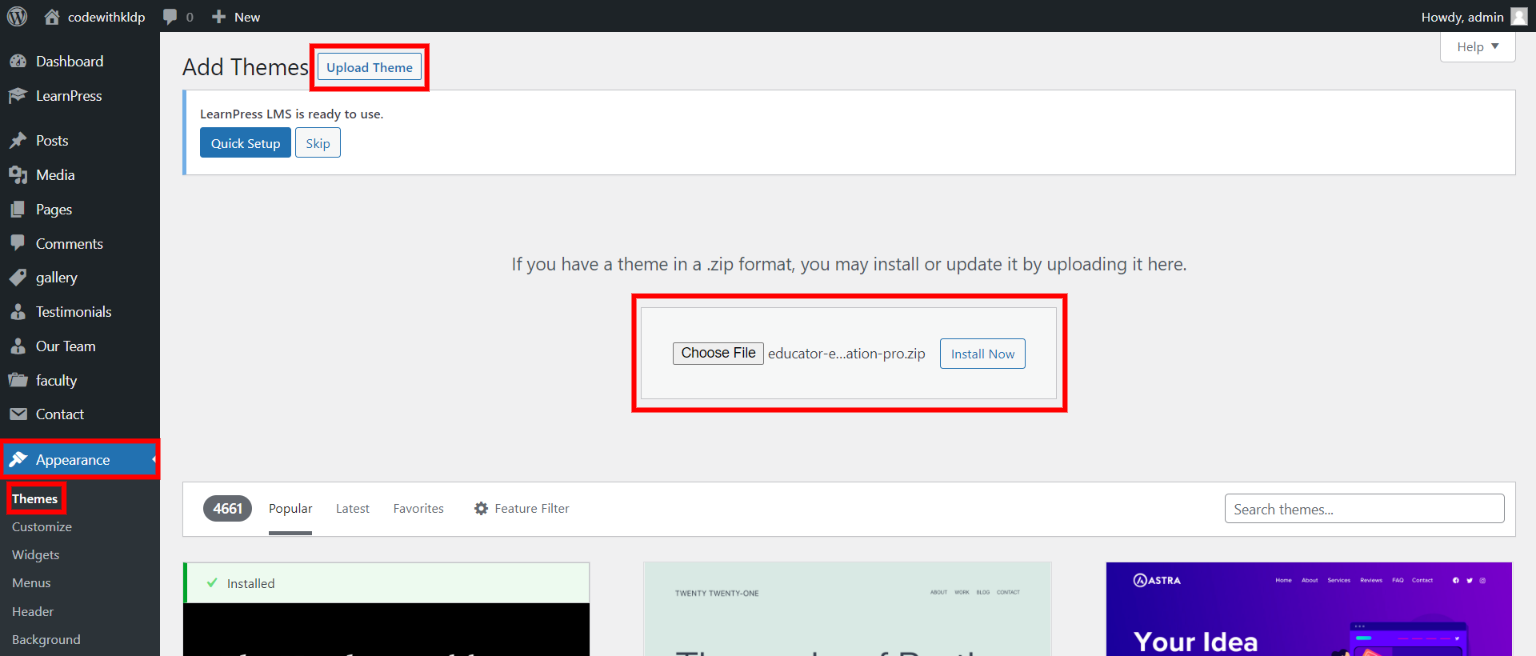Collapse the Appearance submenu arrow
1536x656 pixels.
click(155, 460)
